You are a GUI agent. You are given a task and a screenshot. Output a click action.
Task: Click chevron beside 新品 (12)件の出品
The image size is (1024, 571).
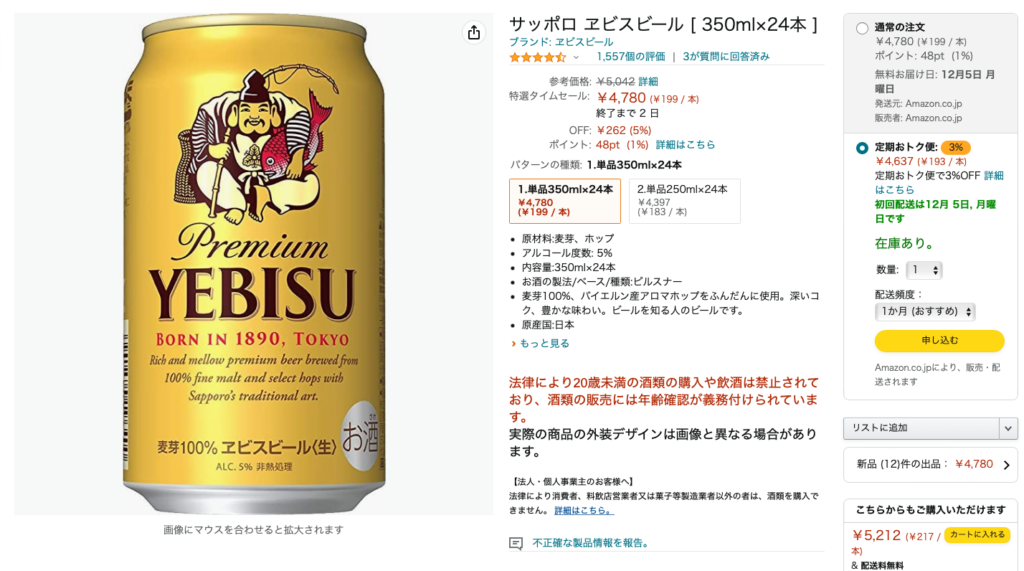1006,465
